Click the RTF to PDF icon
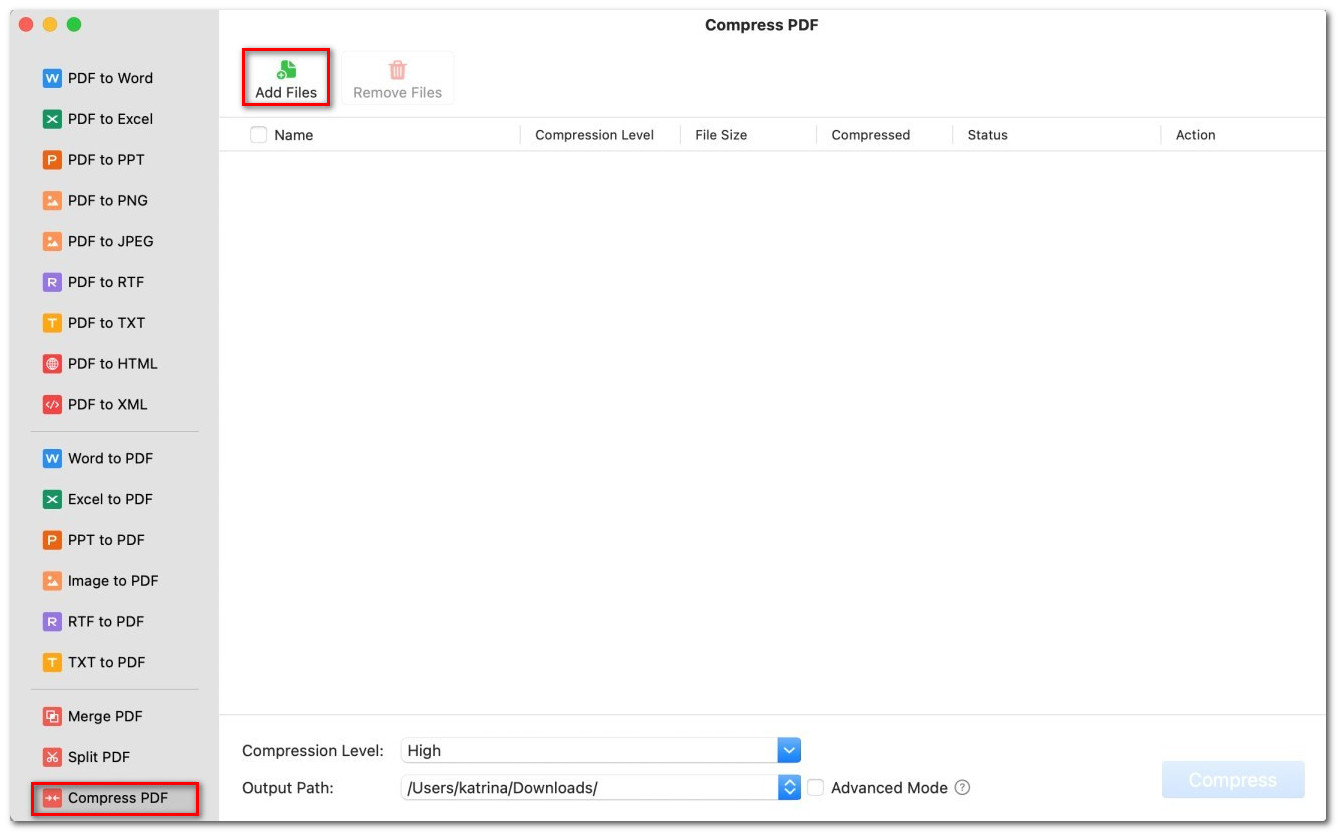This screenshot has width=1337, height=832. coord(52,622)
